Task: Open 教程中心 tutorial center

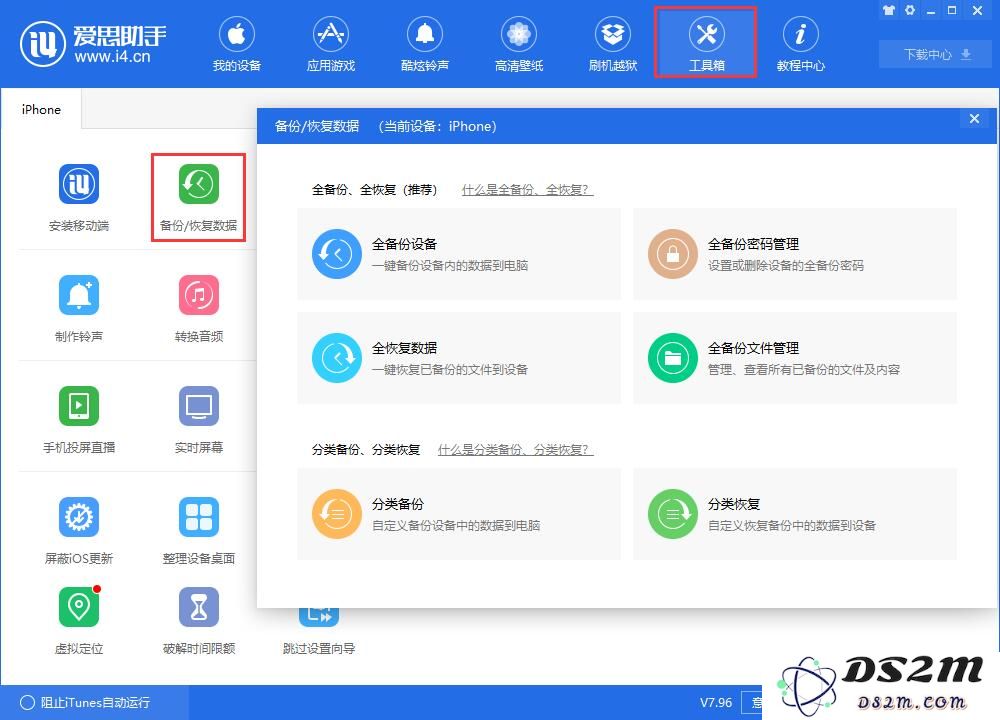Action: 800,44
